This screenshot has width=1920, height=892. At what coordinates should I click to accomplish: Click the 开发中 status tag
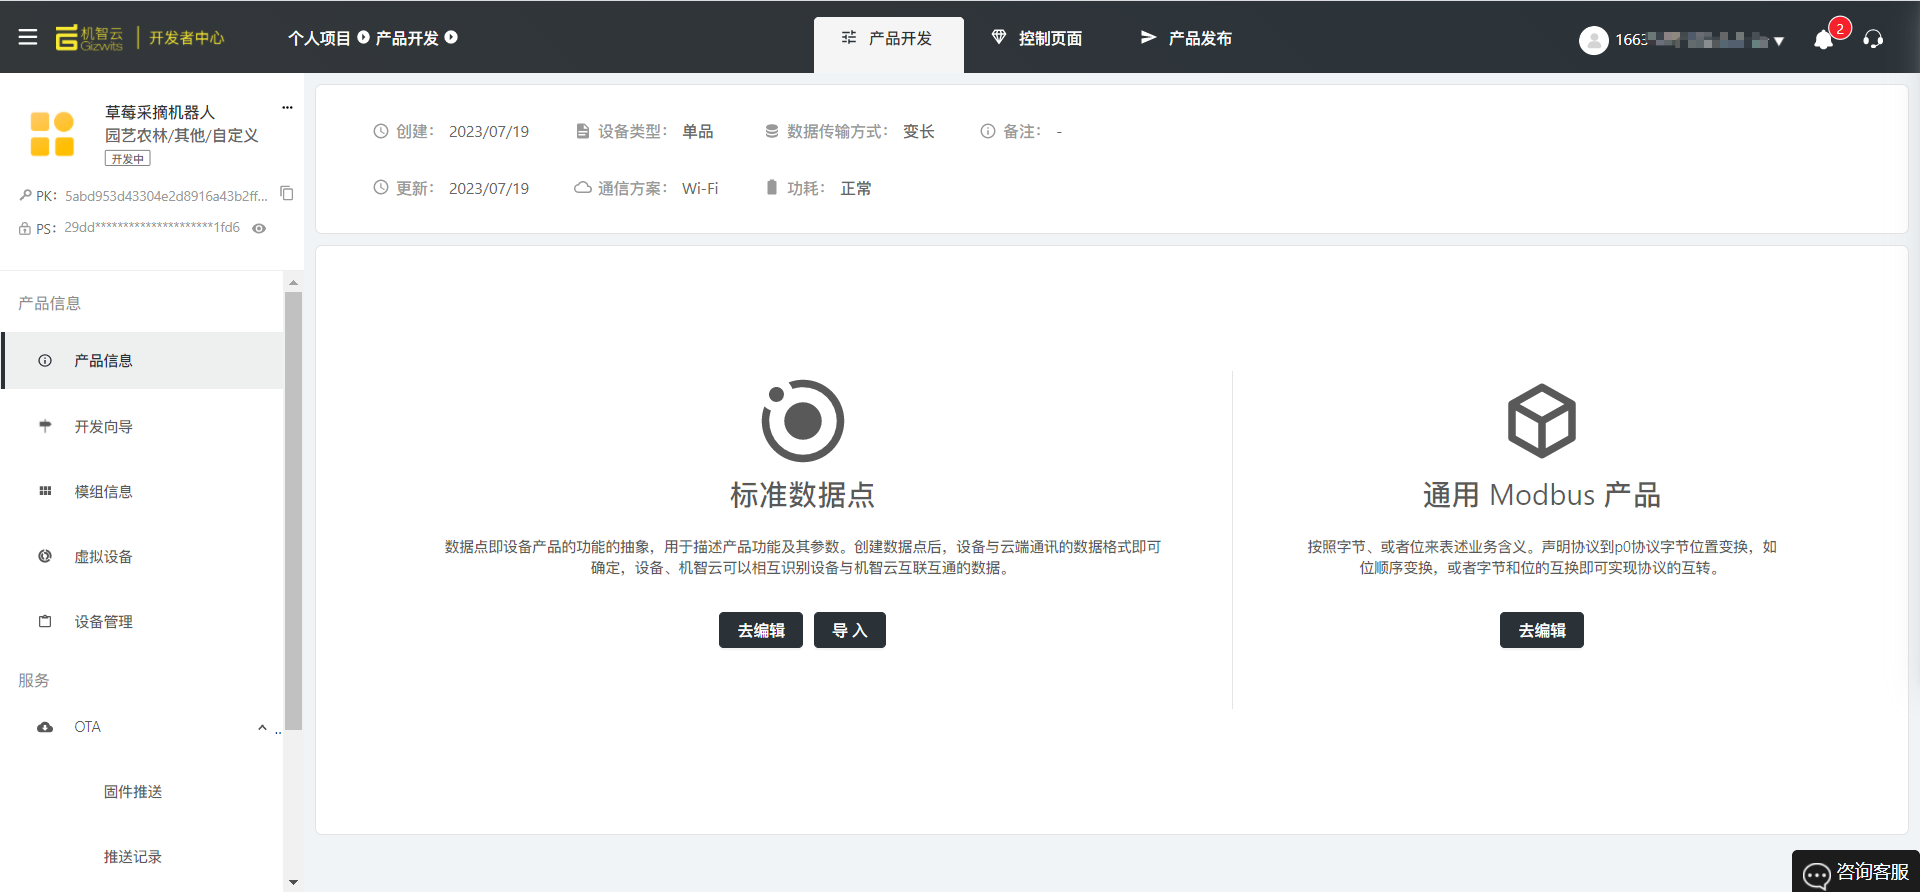point(128,159)
